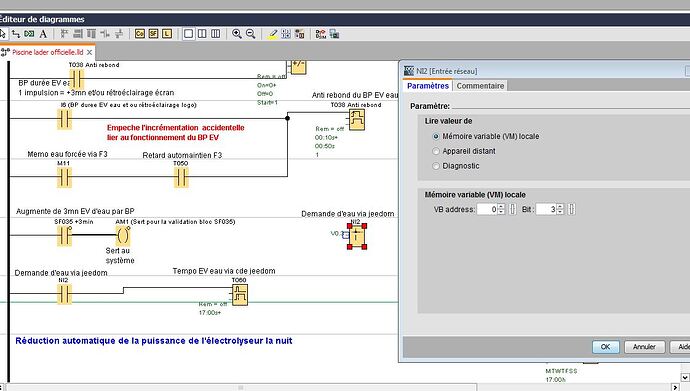Select the Appareil distant radio option
Screen dimensions: 690x391
click(436, 151)
